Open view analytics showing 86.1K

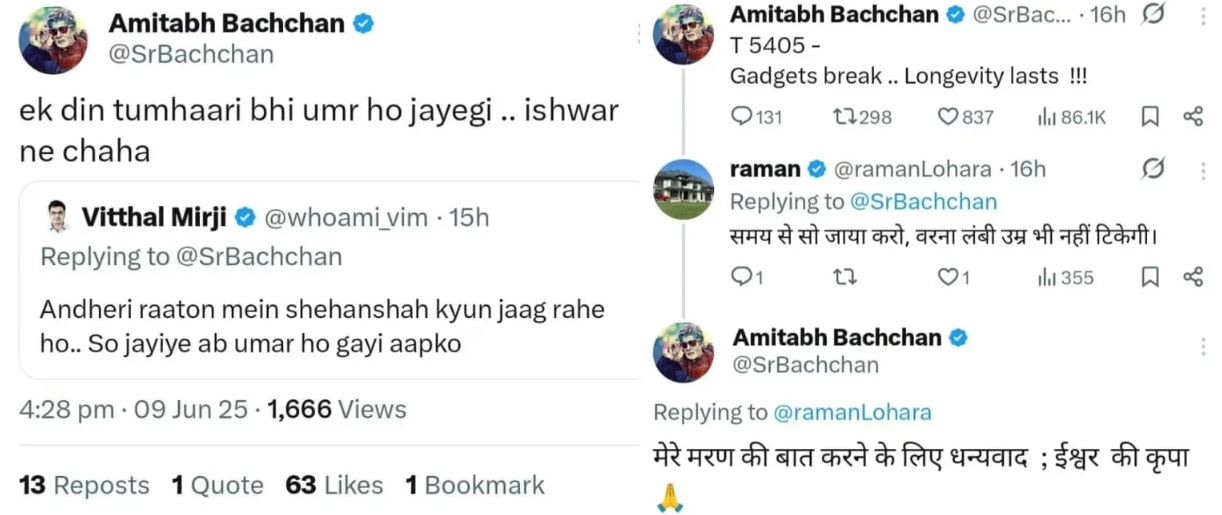pyautogui.click(x=1047, y=117)
